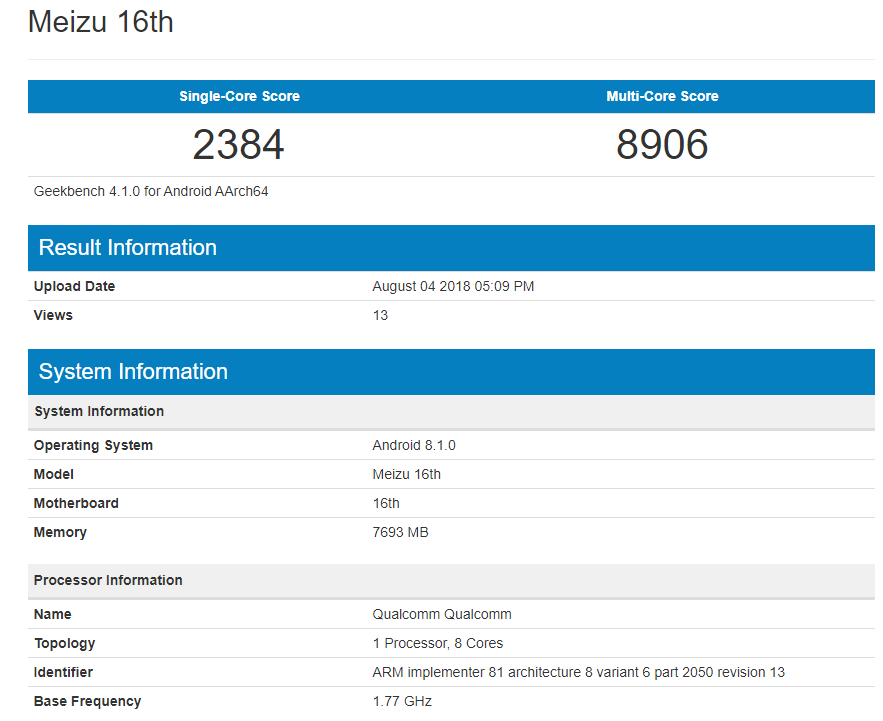Click the 1.77 GHz base frequency value
Viewport: 883px width, 721px height.
402,701
